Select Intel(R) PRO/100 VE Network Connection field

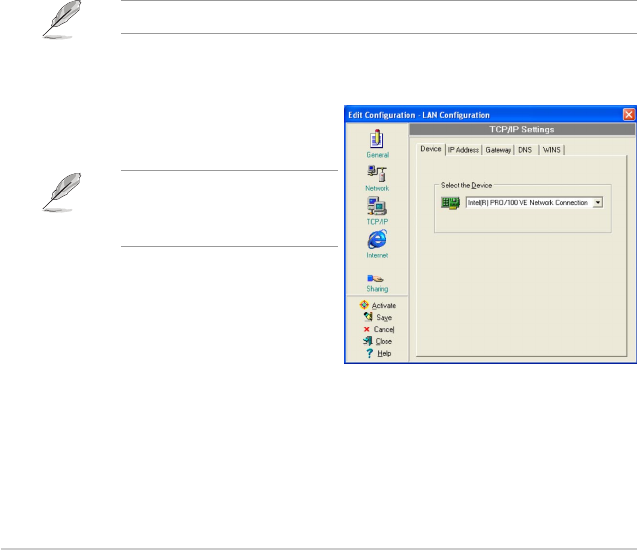[534, 202]
